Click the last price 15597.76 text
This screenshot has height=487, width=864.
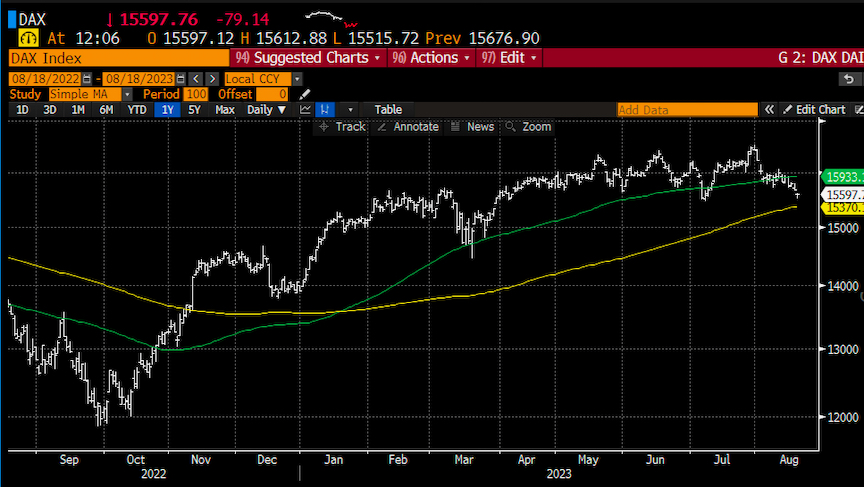point(158,20)
